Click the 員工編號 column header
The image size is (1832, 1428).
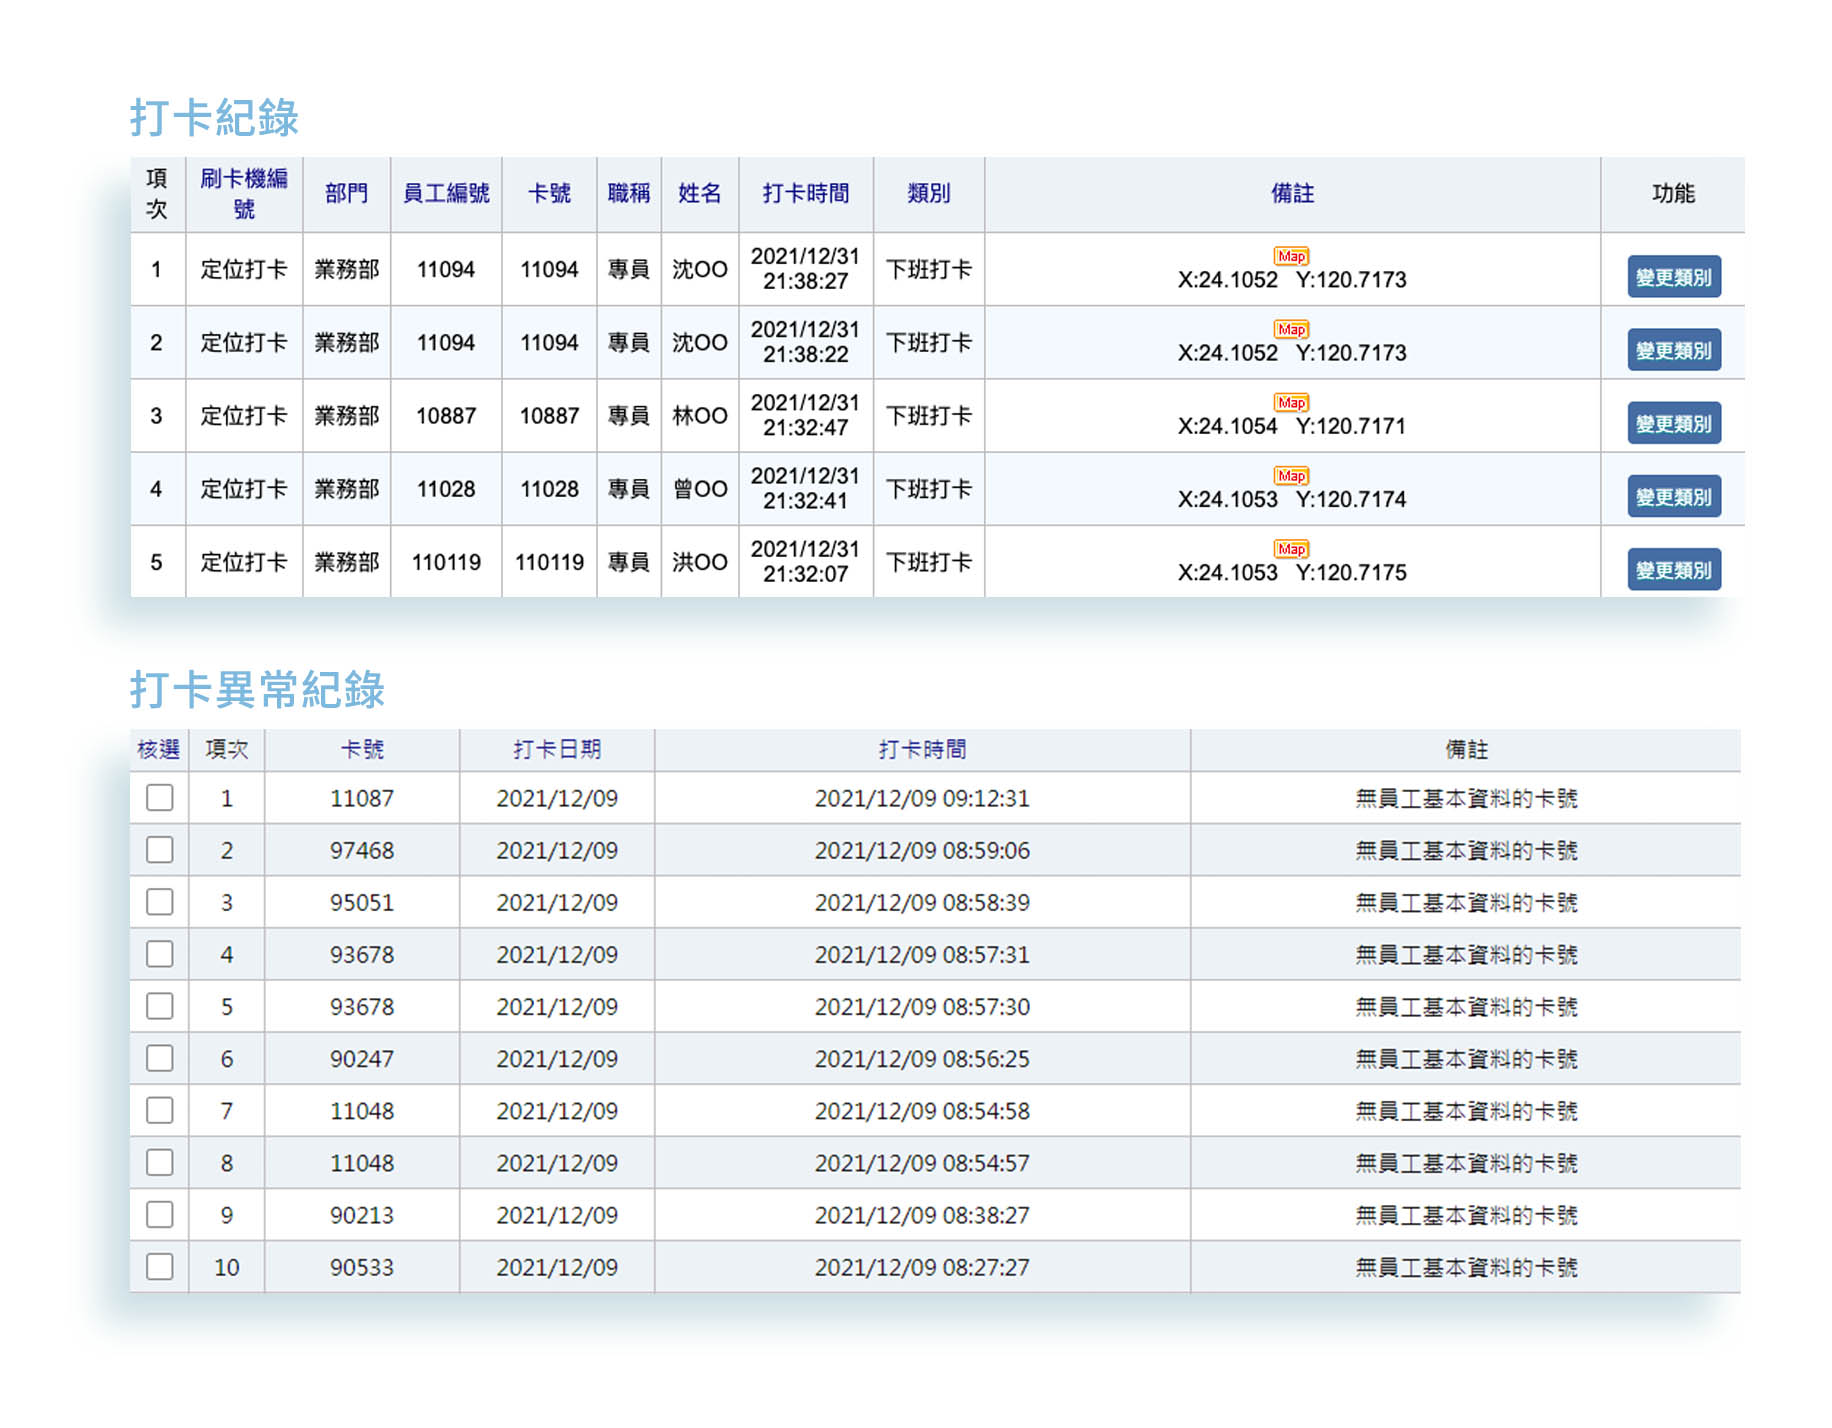click(446, 193)
